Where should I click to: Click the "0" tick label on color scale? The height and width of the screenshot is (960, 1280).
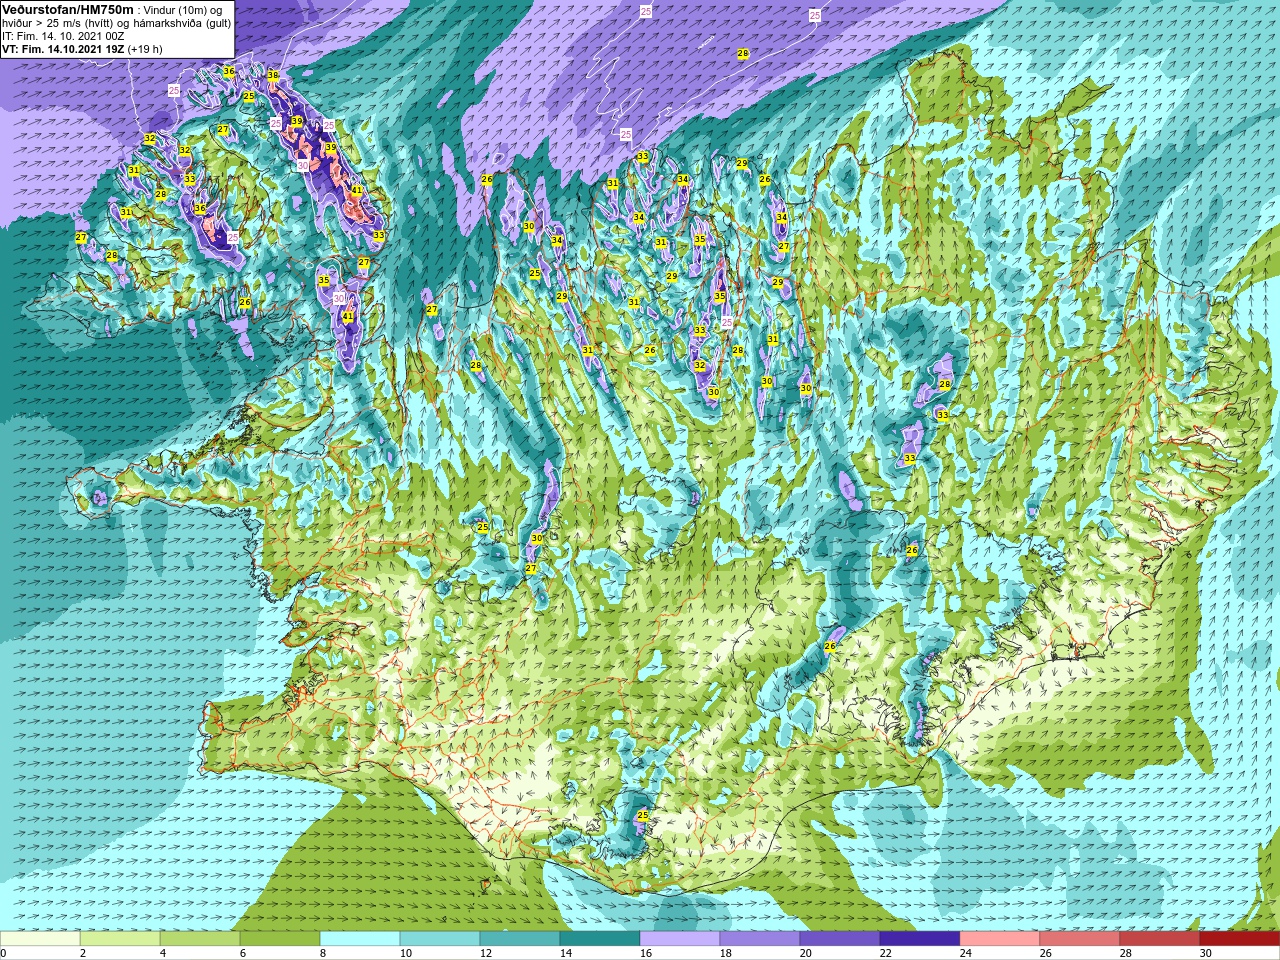click(4, 953)
